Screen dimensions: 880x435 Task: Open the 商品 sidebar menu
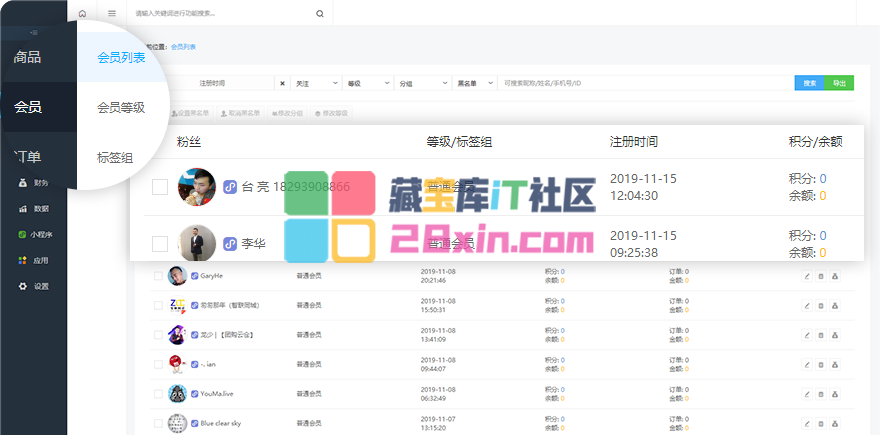pyautogui.click(x=28, y=57)
